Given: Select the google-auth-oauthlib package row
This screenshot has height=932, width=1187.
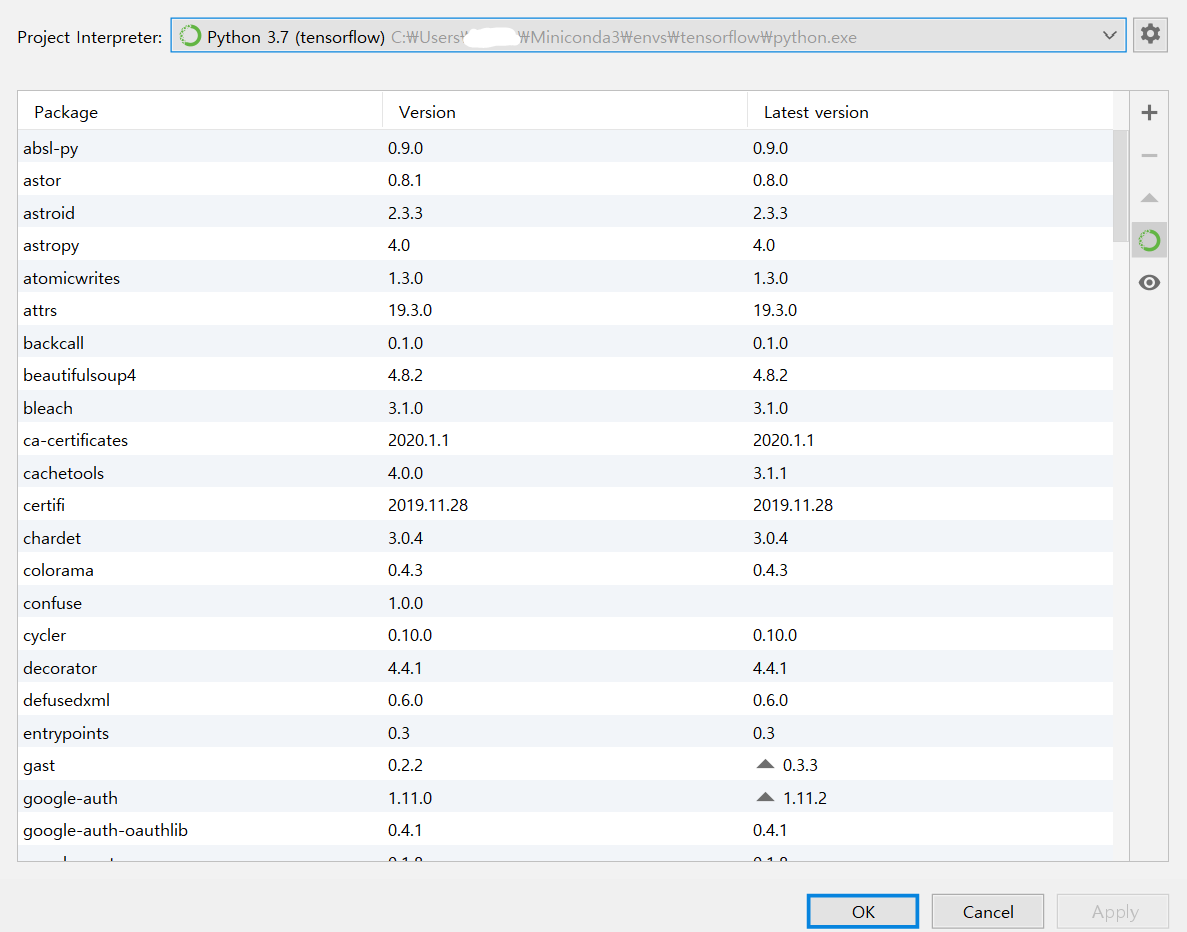Looking at the screenshot, I should coord(565,831).
